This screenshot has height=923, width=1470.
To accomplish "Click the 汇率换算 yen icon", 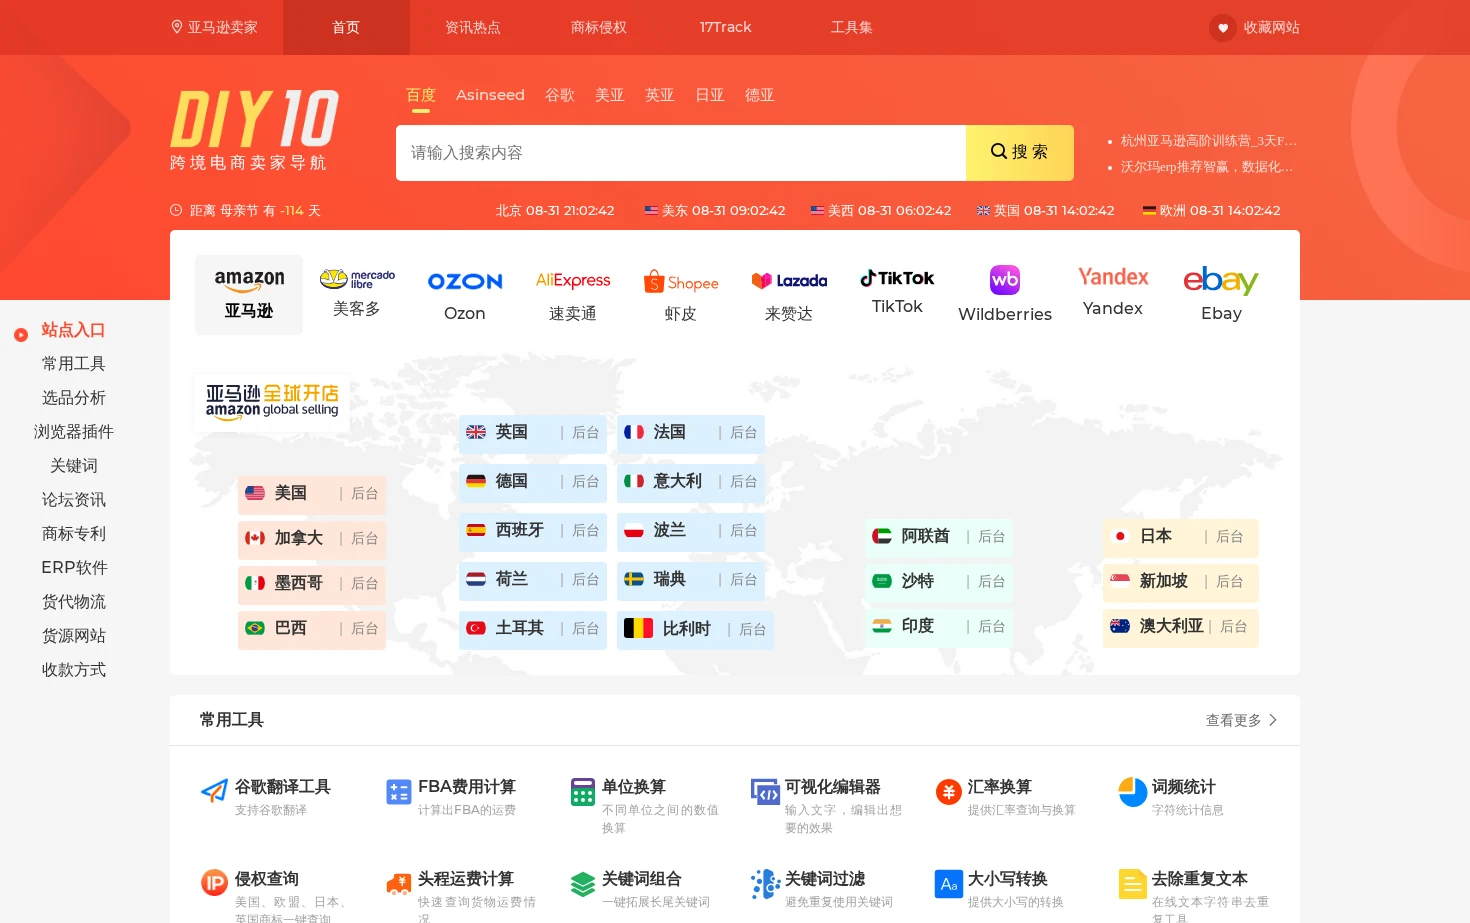I will click(948, 792).
